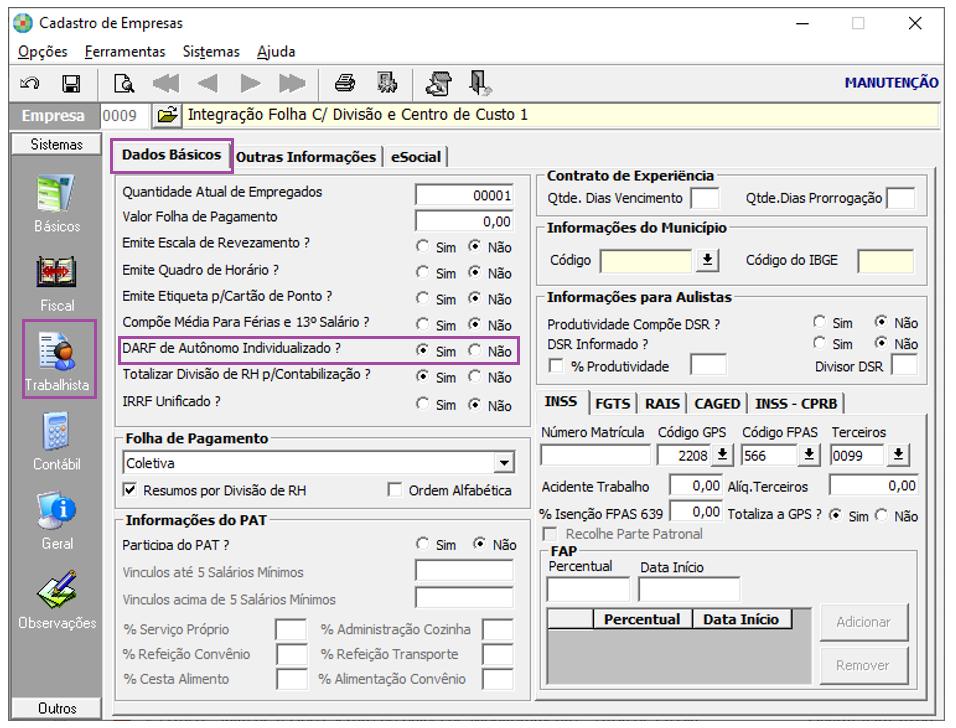Image resolution: width=956 pixels, height=728 pixels.
Task: Switch to the Outras Informações tab
Action: click(x=306, y=157)
